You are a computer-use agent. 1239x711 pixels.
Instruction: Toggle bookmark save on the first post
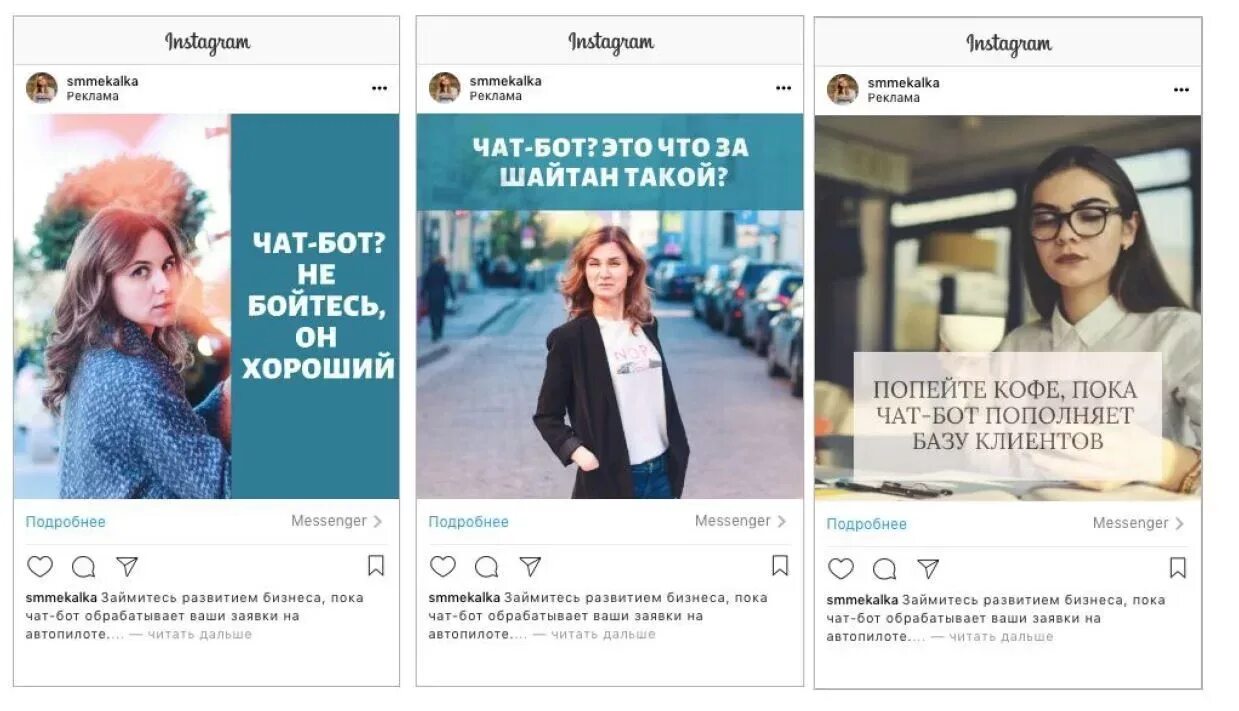pos(376,566)
